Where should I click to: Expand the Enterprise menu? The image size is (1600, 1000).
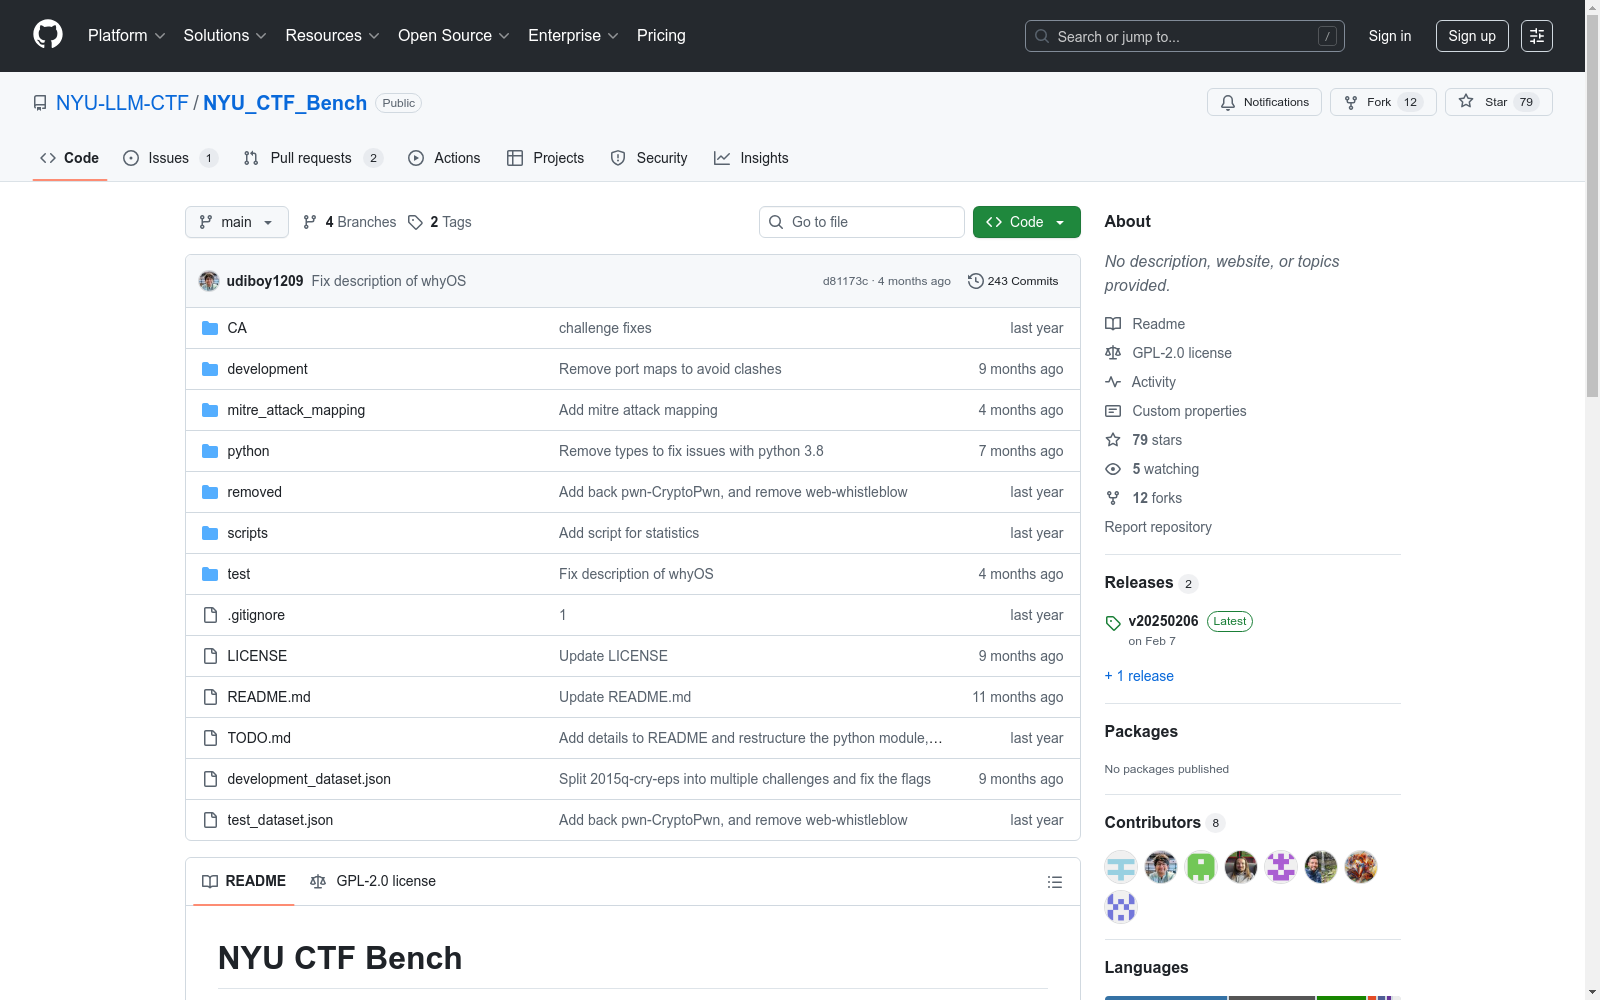click(573, 36)
